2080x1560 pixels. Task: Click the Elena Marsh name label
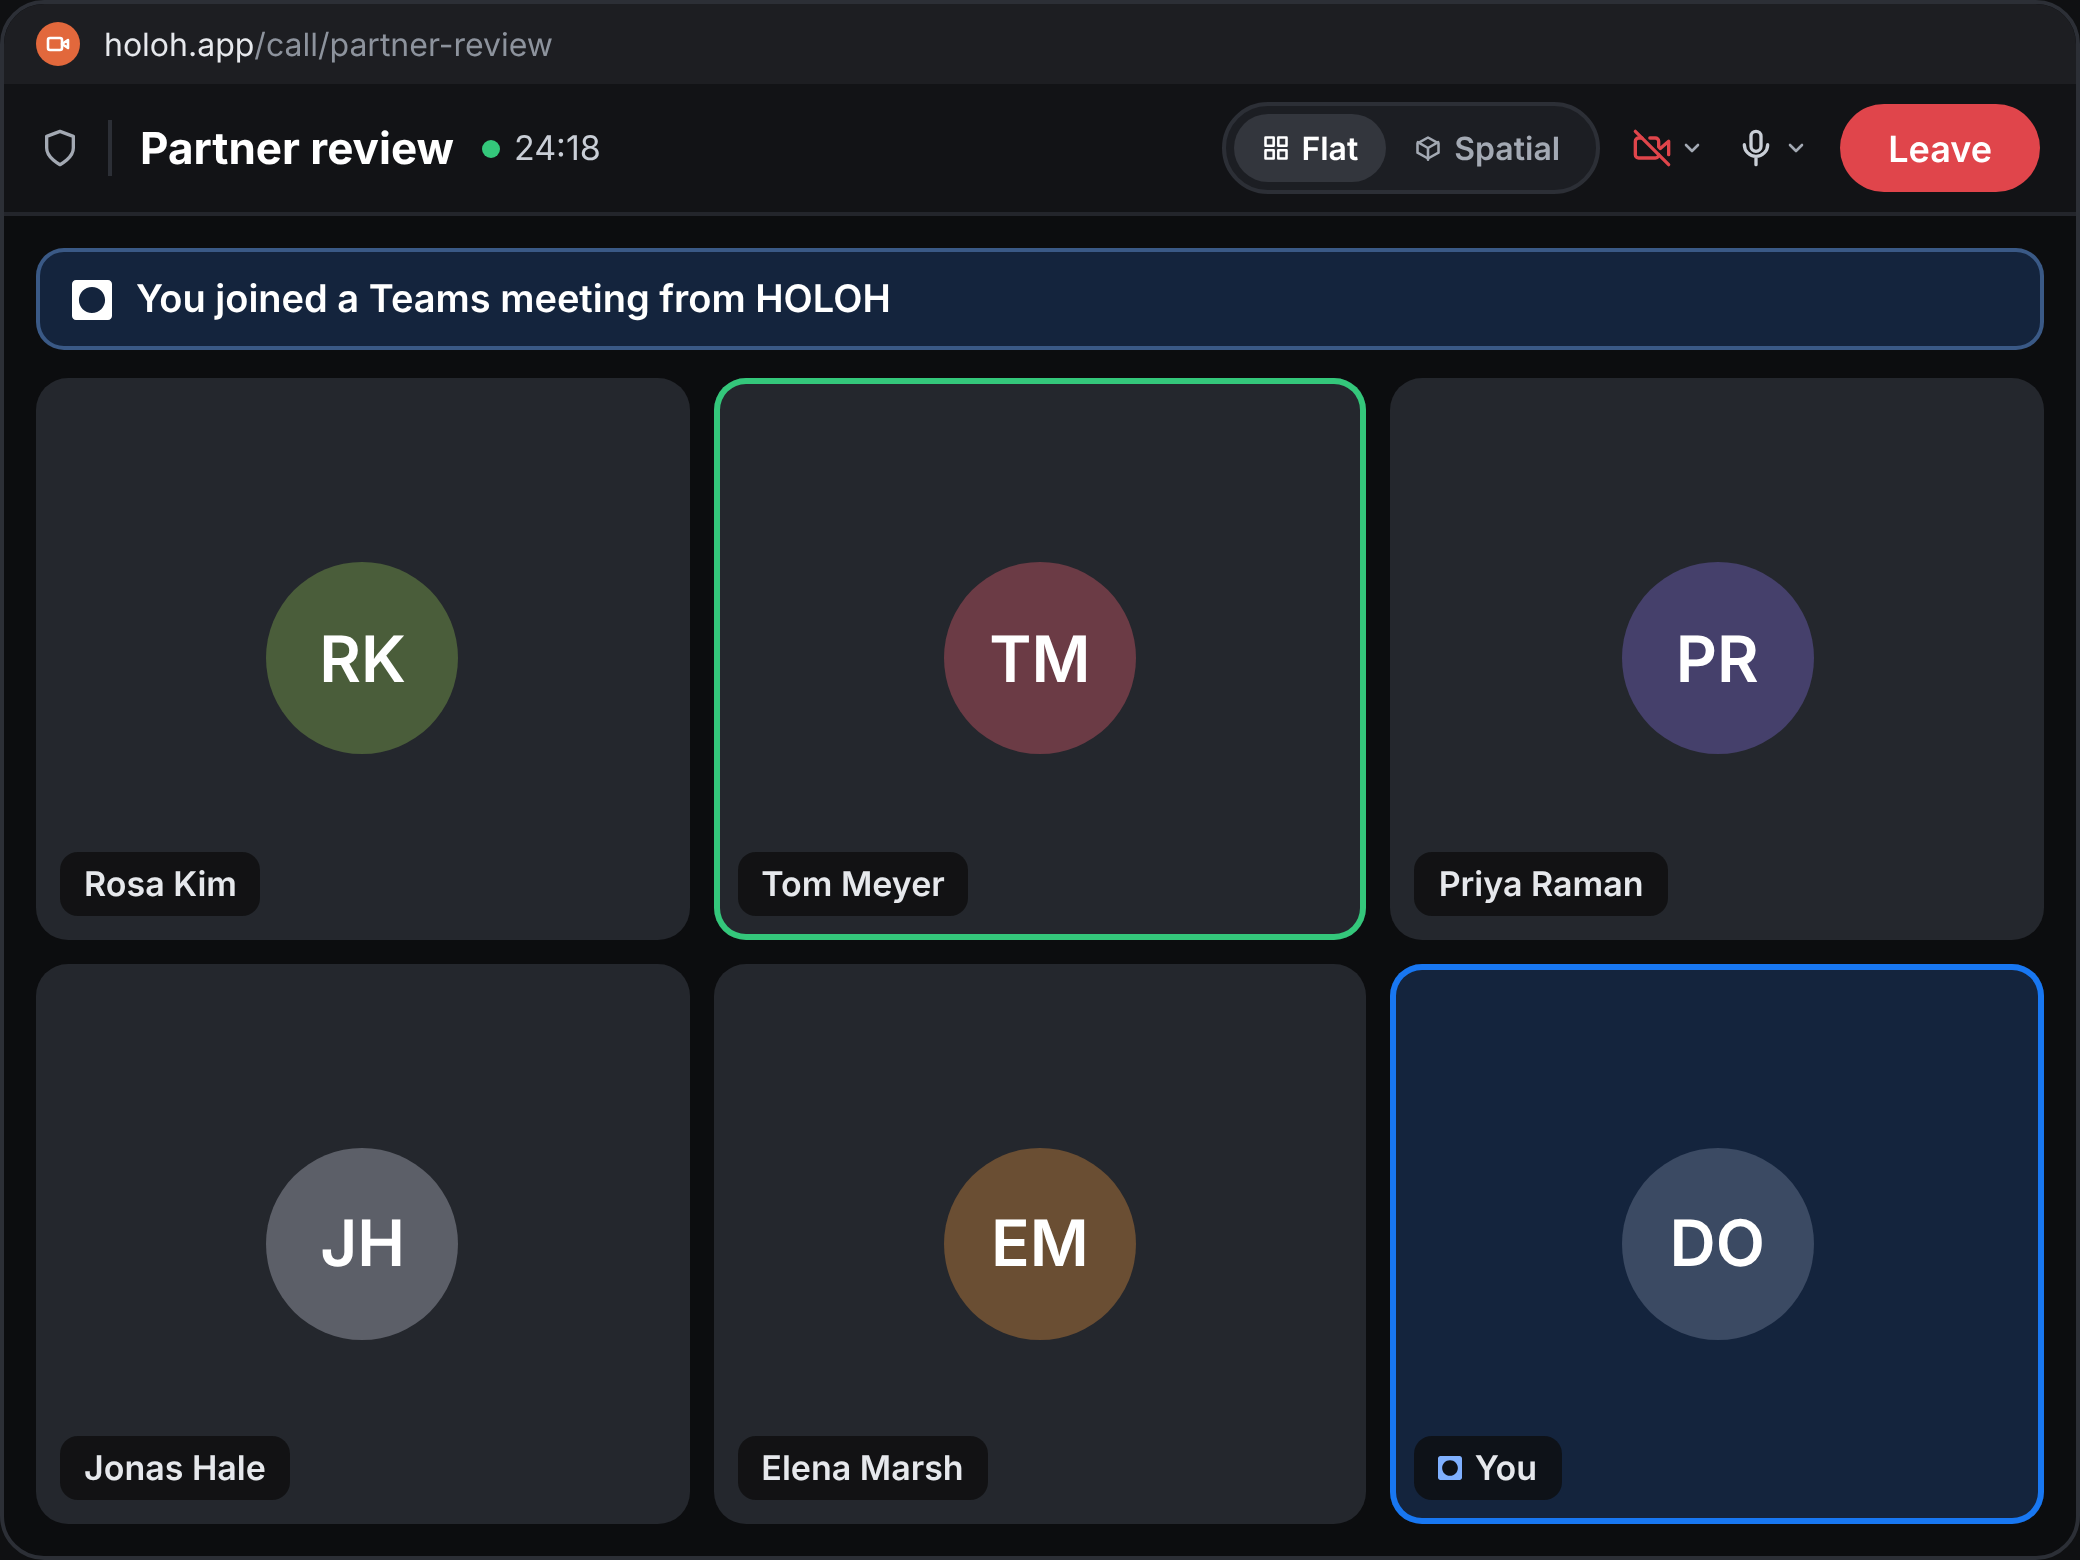[862, 1468]
